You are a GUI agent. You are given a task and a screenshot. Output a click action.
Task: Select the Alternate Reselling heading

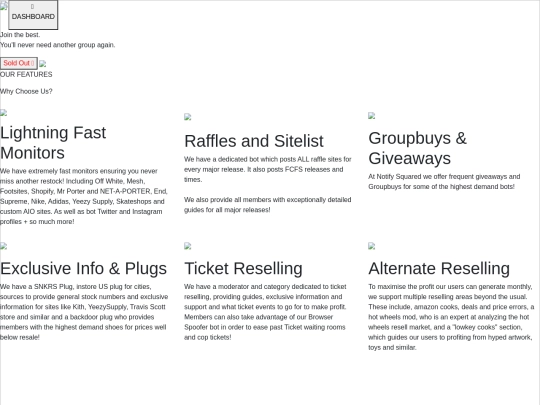click(439, 269)
